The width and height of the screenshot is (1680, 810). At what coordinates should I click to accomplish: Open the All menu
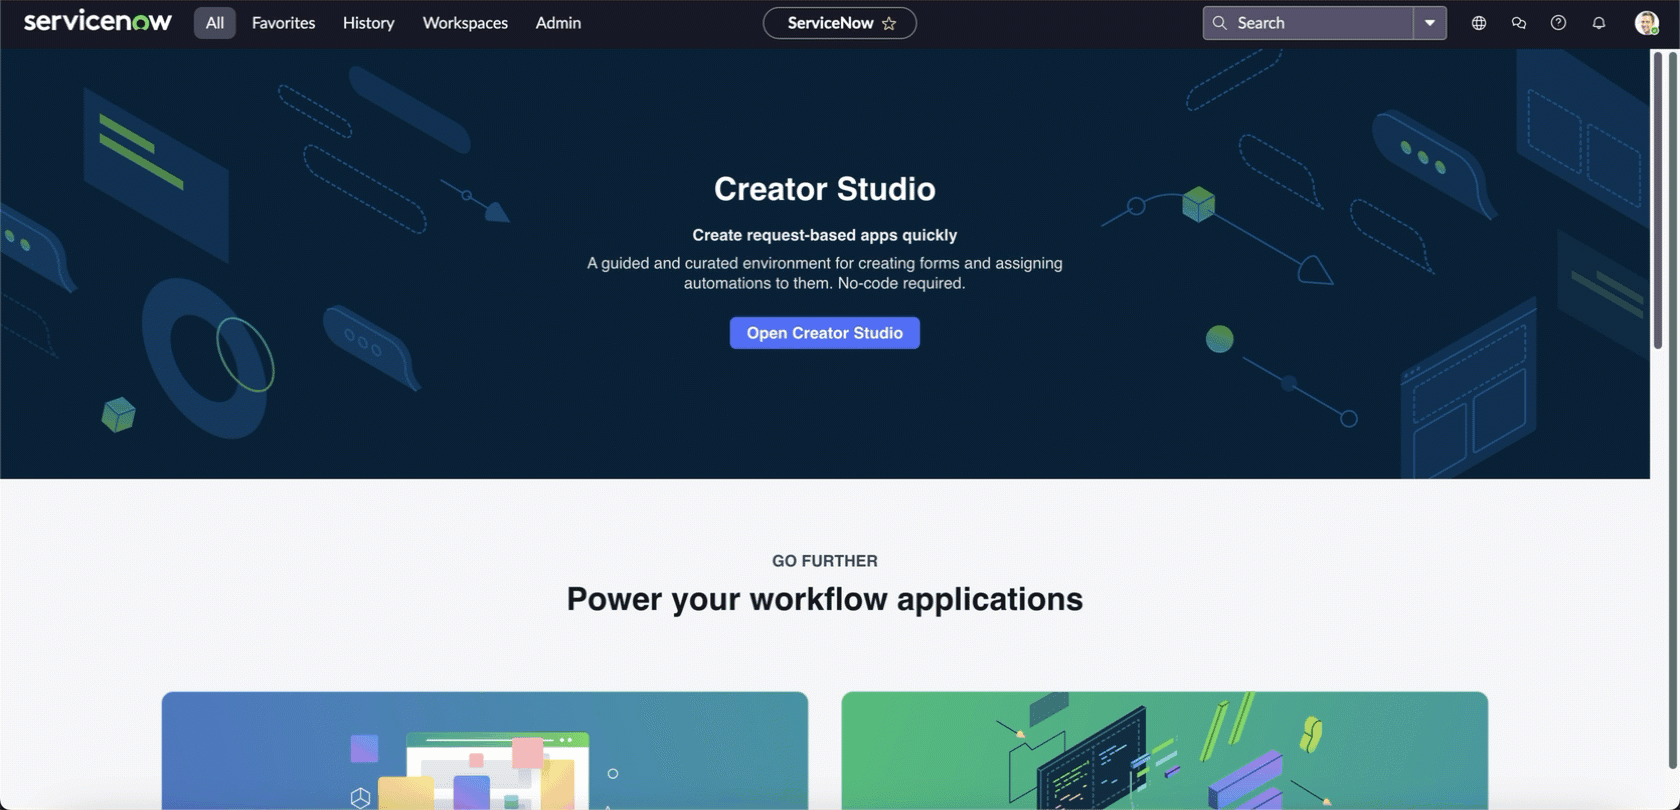pos(215,22)
